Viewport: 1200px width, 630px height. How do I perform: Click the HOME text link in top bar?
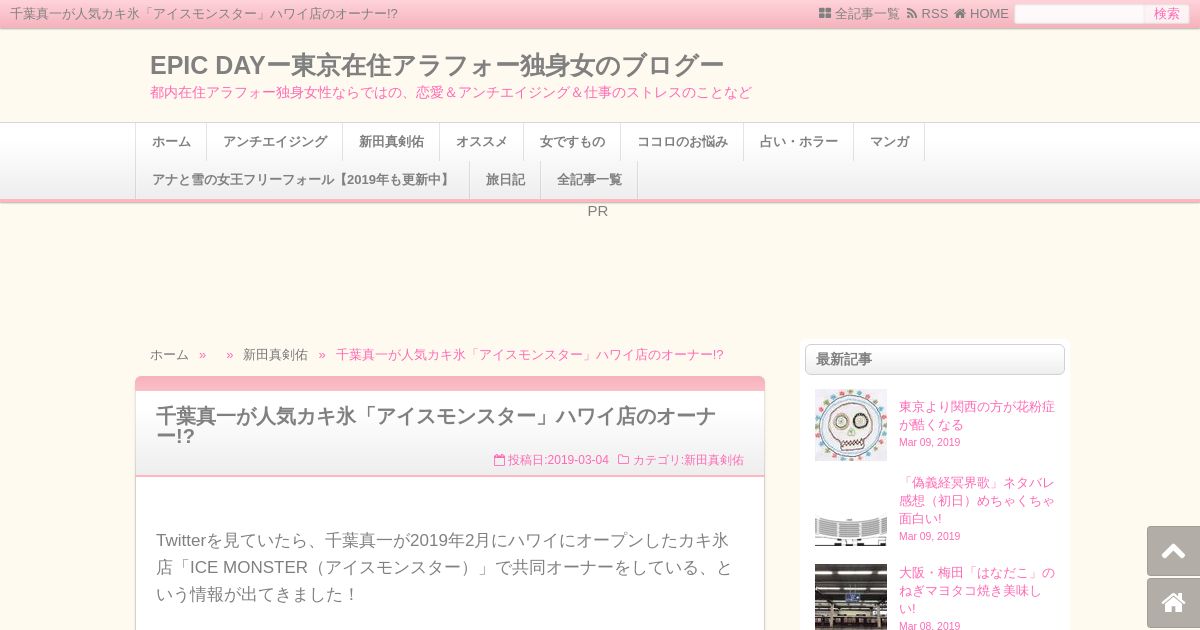[x=989, y=14]
